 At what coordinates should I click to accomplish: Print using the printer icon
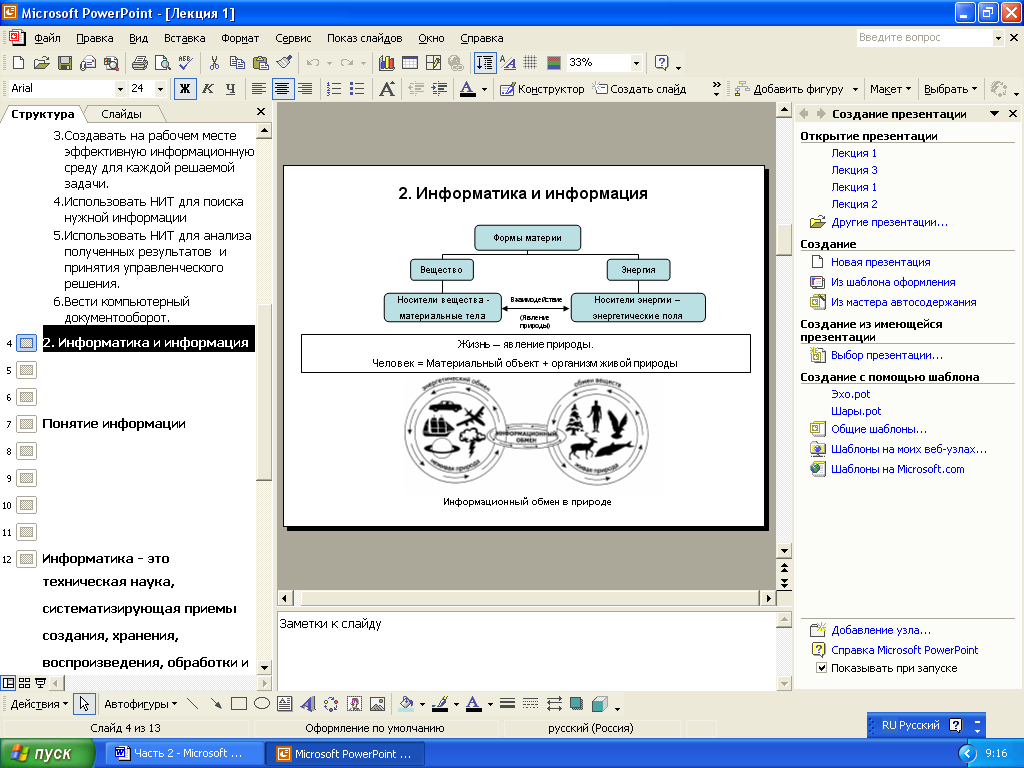pyautogui.click(x=139, y=63)
